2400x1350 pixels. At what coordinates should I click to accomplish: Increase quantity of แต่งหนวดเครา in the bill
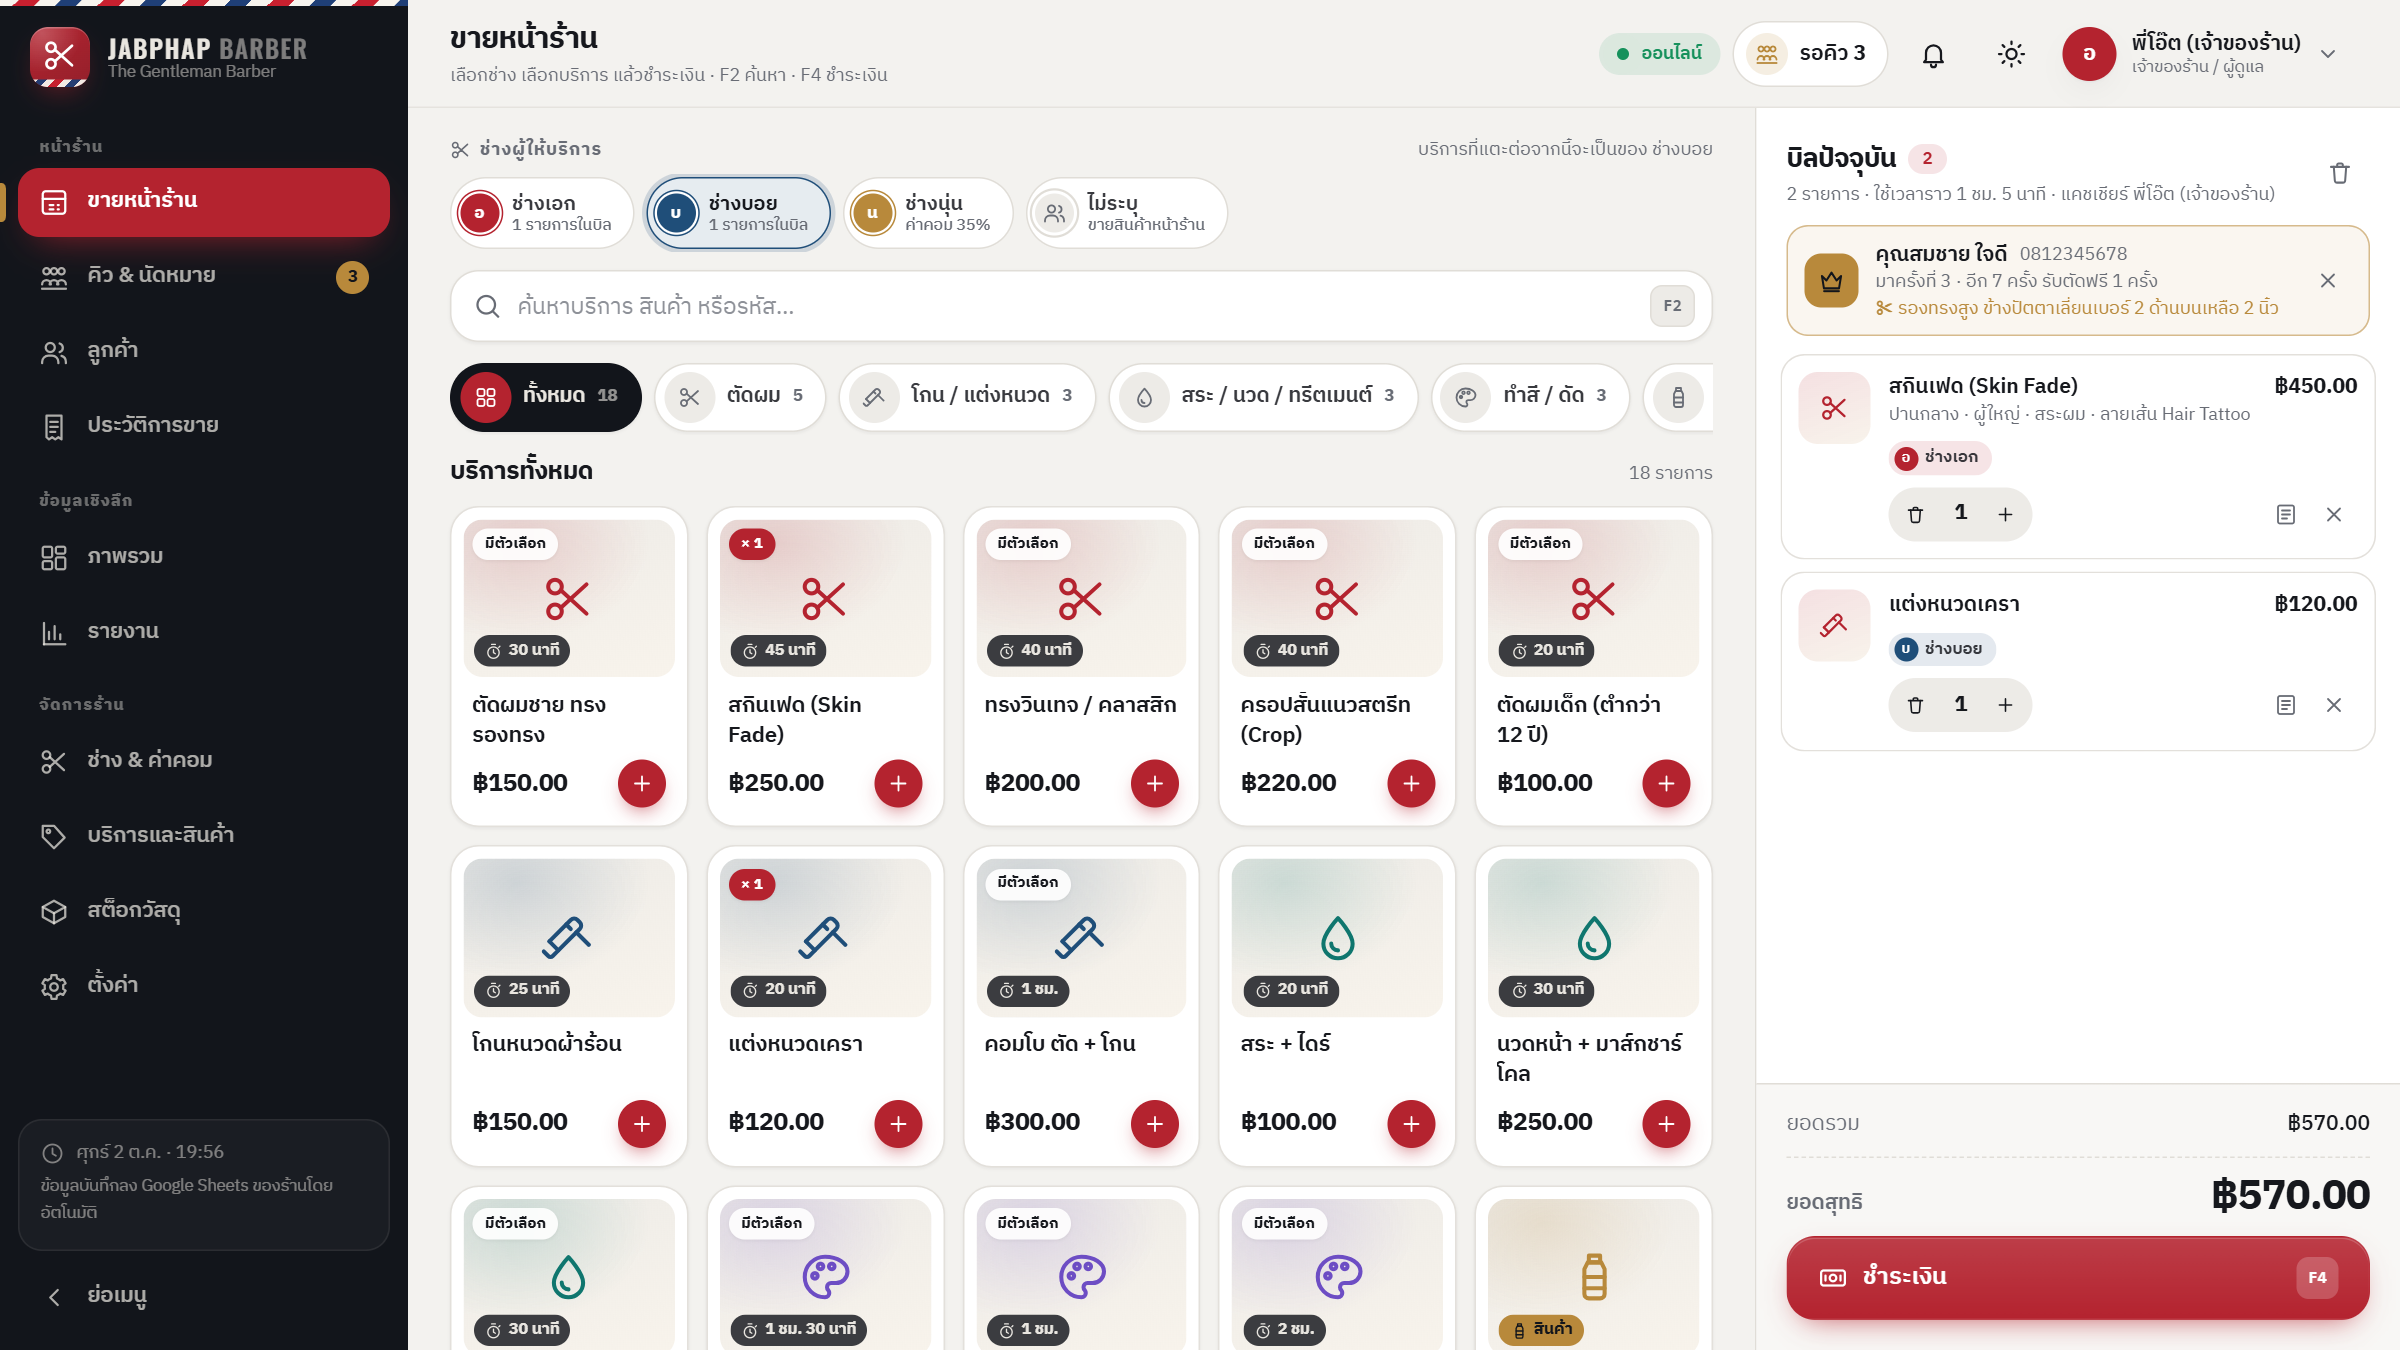point(2005,705)
